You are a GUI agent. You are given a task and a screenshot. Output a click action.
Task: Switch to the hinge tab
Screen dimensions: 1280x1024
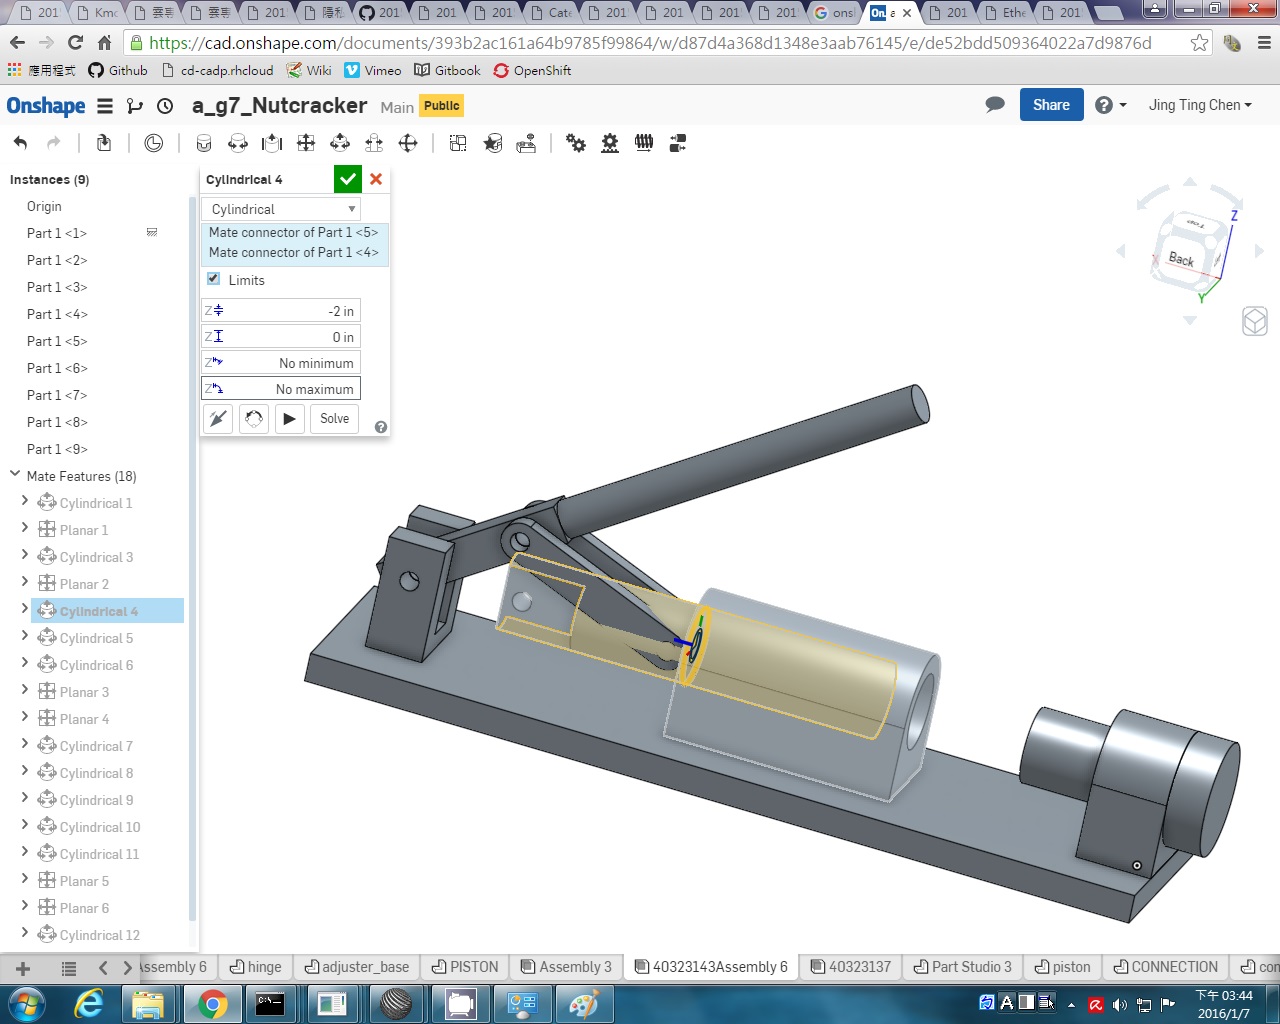pos(256,967)
